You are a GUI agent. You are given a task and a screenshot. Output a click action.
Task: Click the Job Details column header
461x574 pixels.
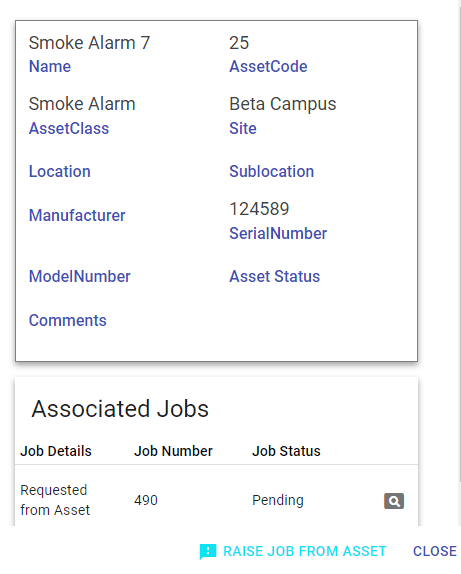pos(56,451)
